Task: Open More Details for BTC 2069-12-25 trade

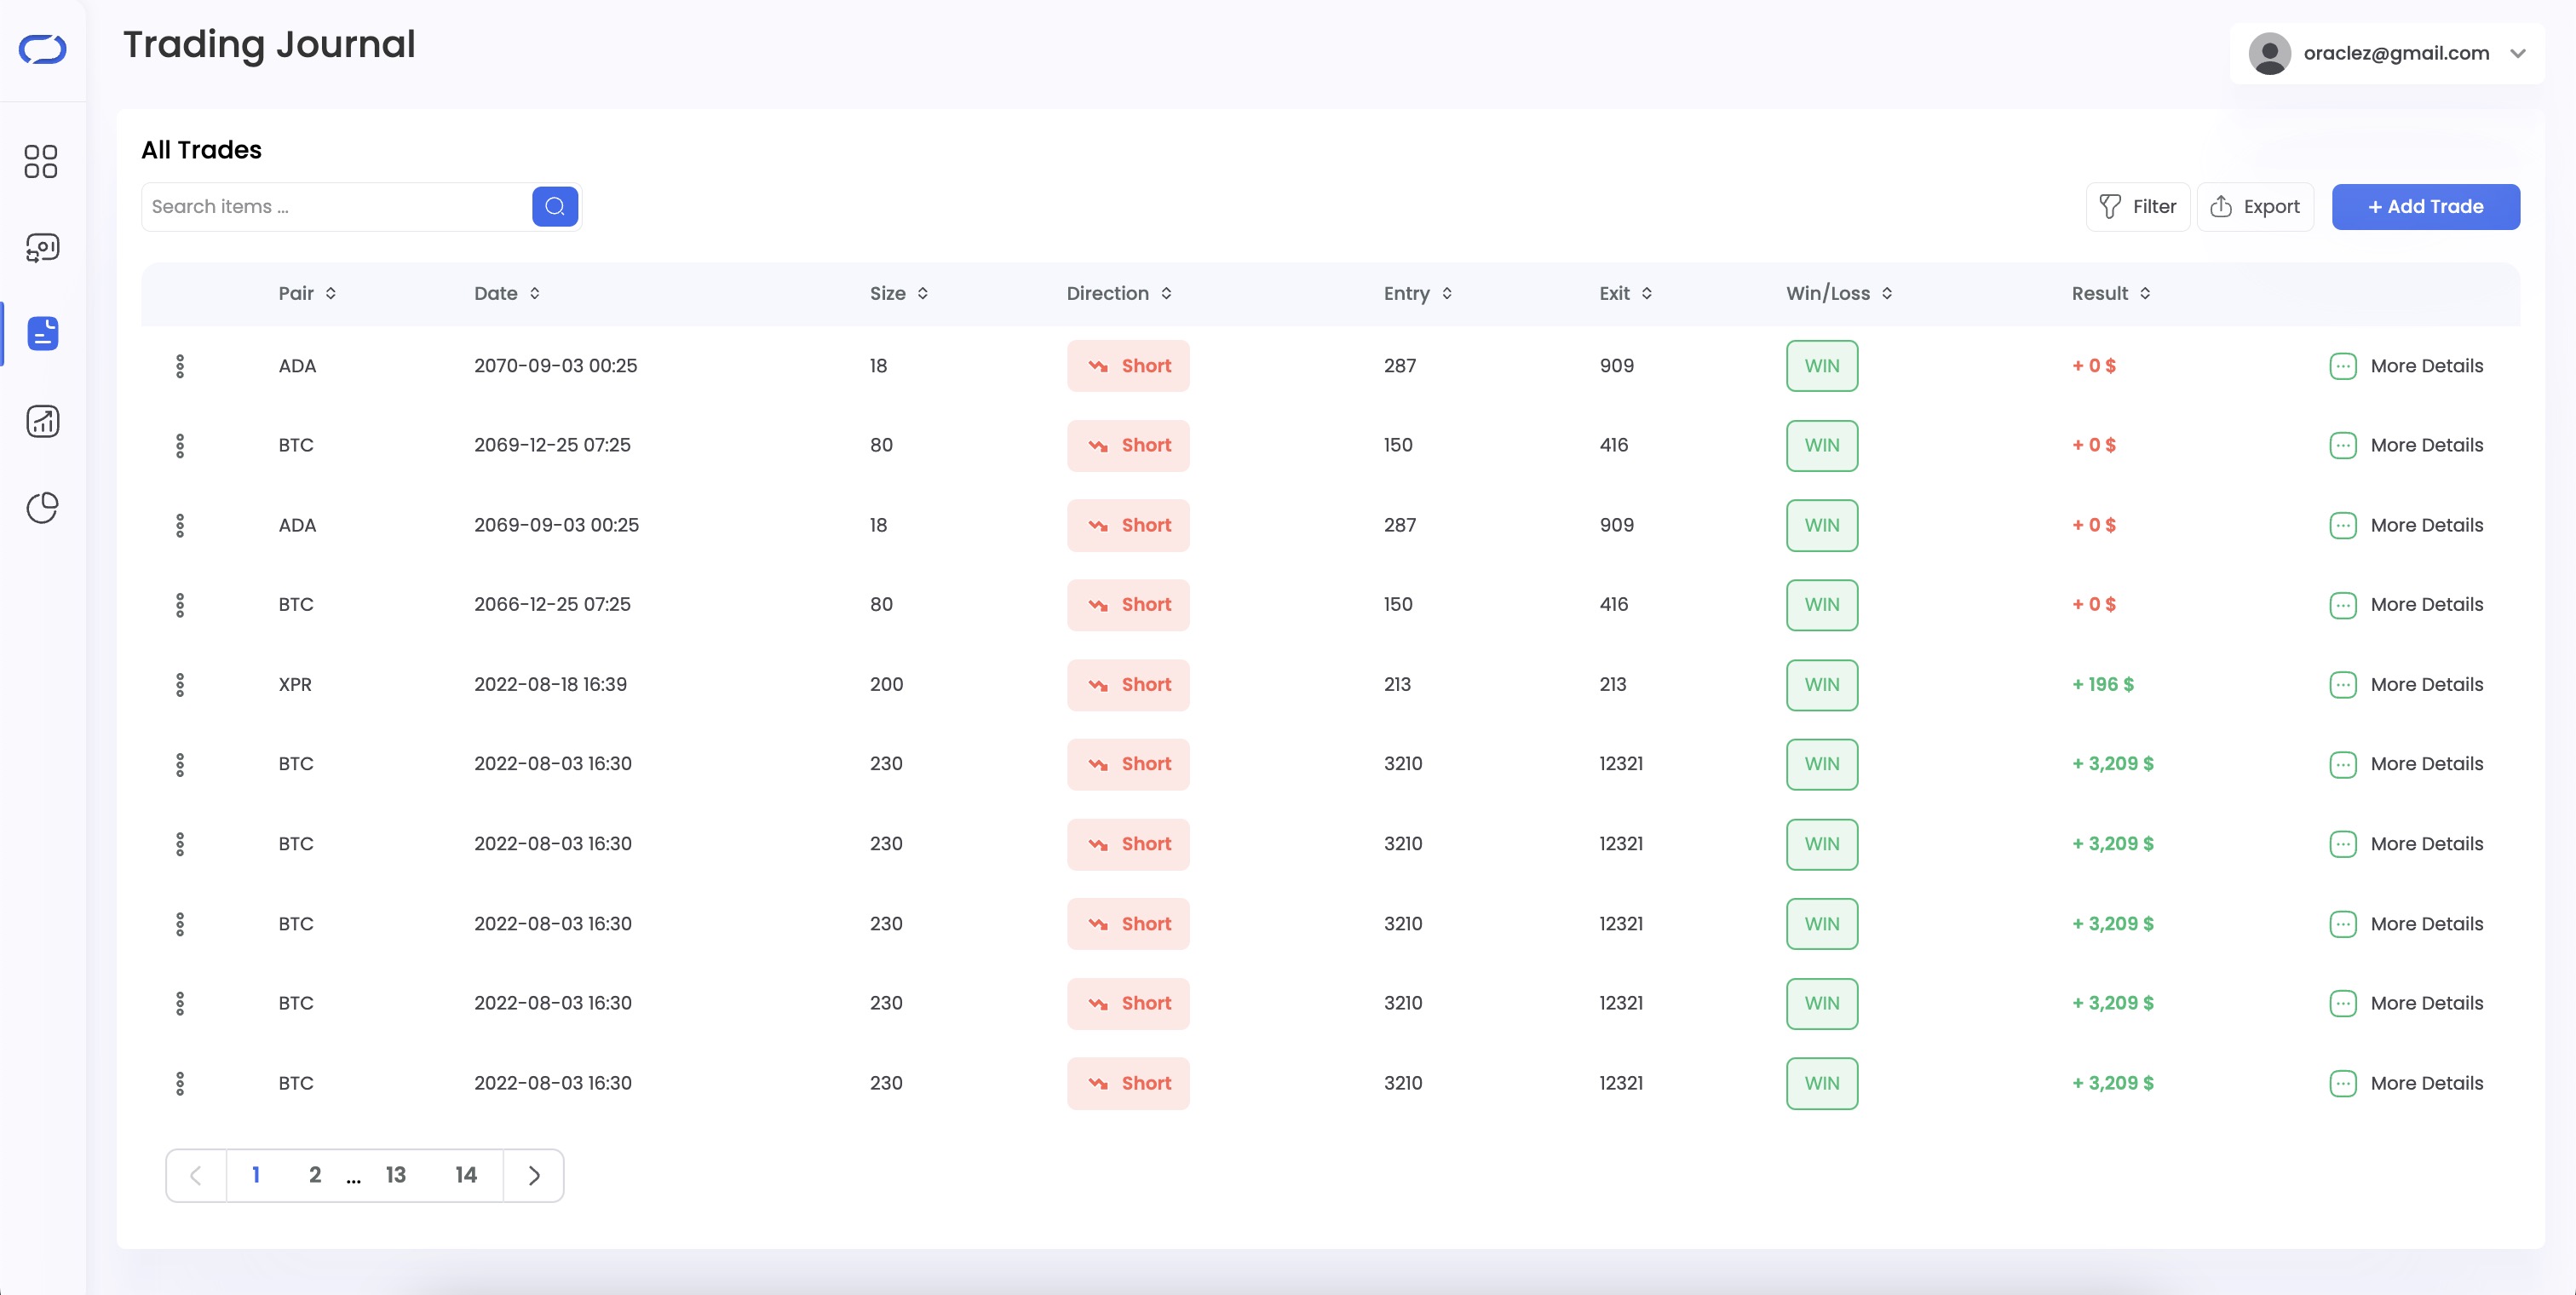Action: tap(2406, 445)
